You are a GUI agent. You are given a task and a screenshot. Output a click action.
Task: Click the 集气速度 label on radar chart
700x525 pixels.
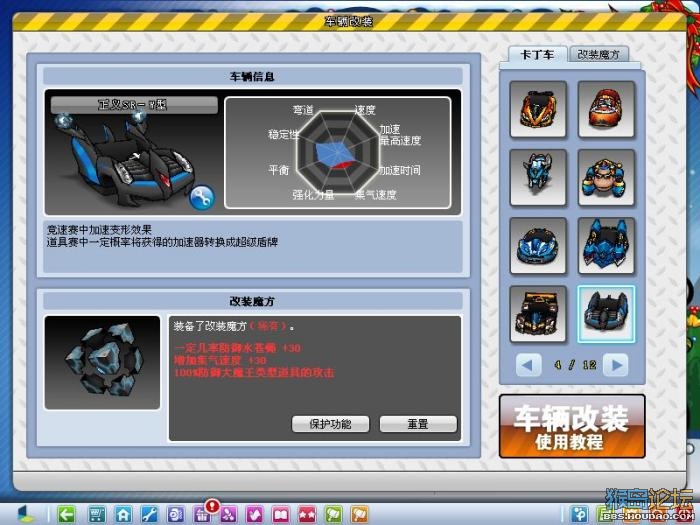click(x=375, y=195)
